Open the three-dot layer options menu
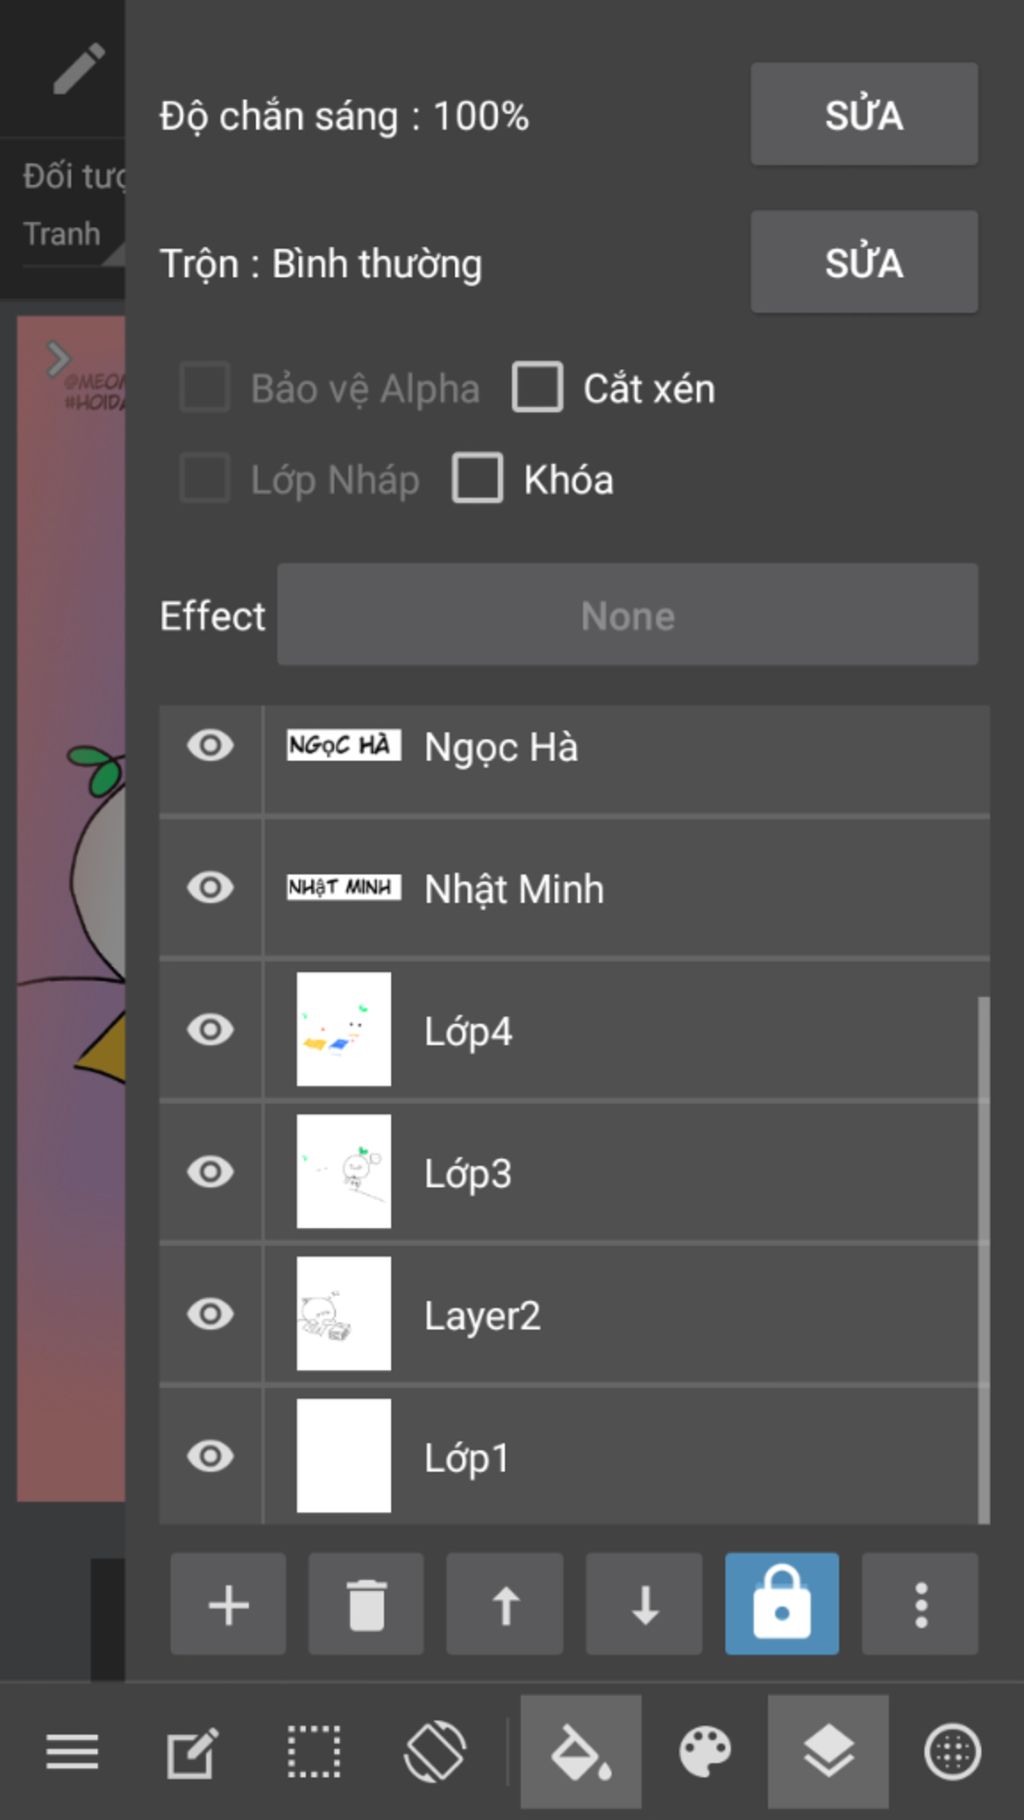Screen dimensions: 1024x1820 (920, 1604)
